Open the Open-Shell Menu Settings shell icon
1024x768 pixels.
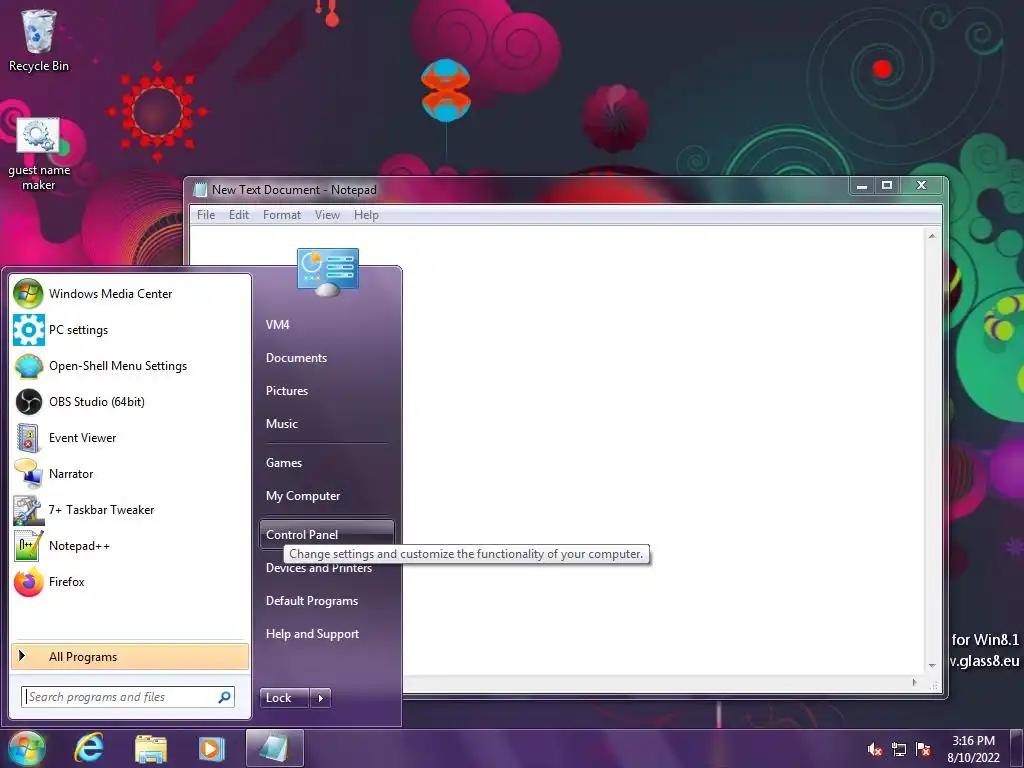(x=29, y=366)
